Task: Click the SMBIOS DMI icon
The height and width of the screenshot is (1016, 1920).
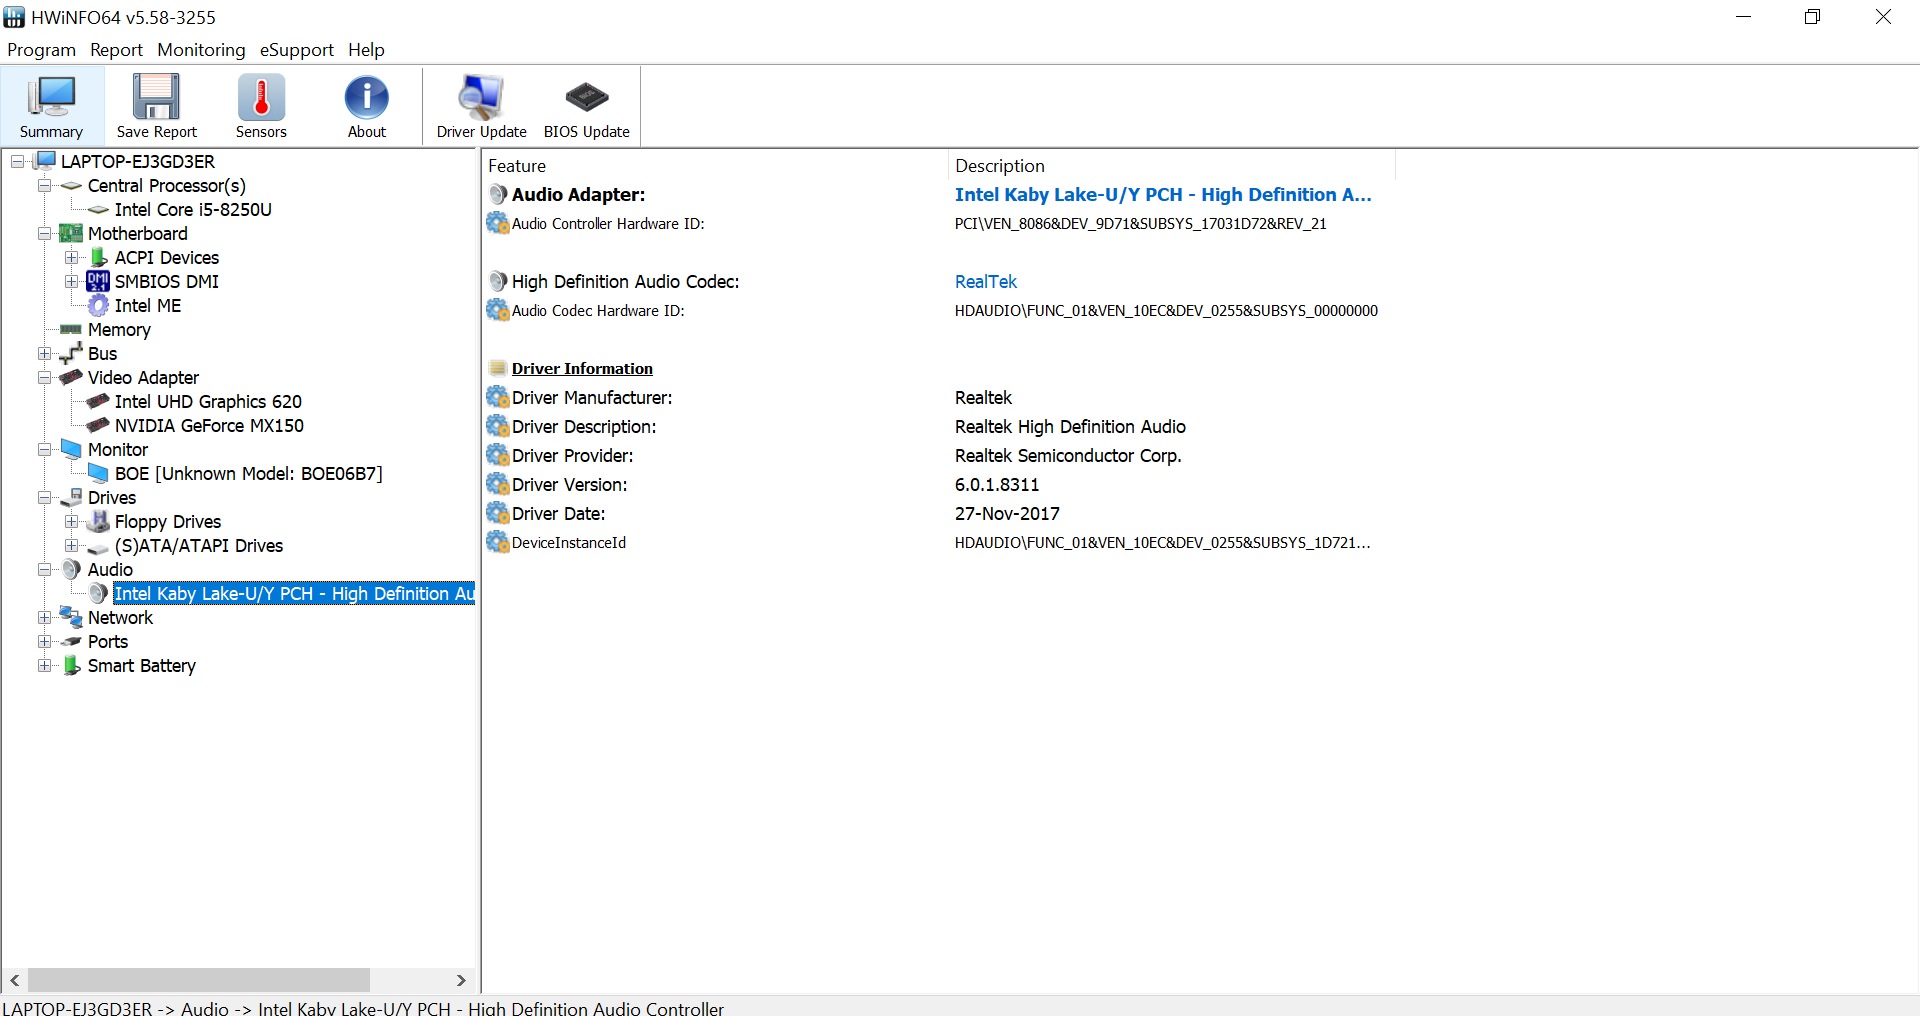Action: point(98,281)
